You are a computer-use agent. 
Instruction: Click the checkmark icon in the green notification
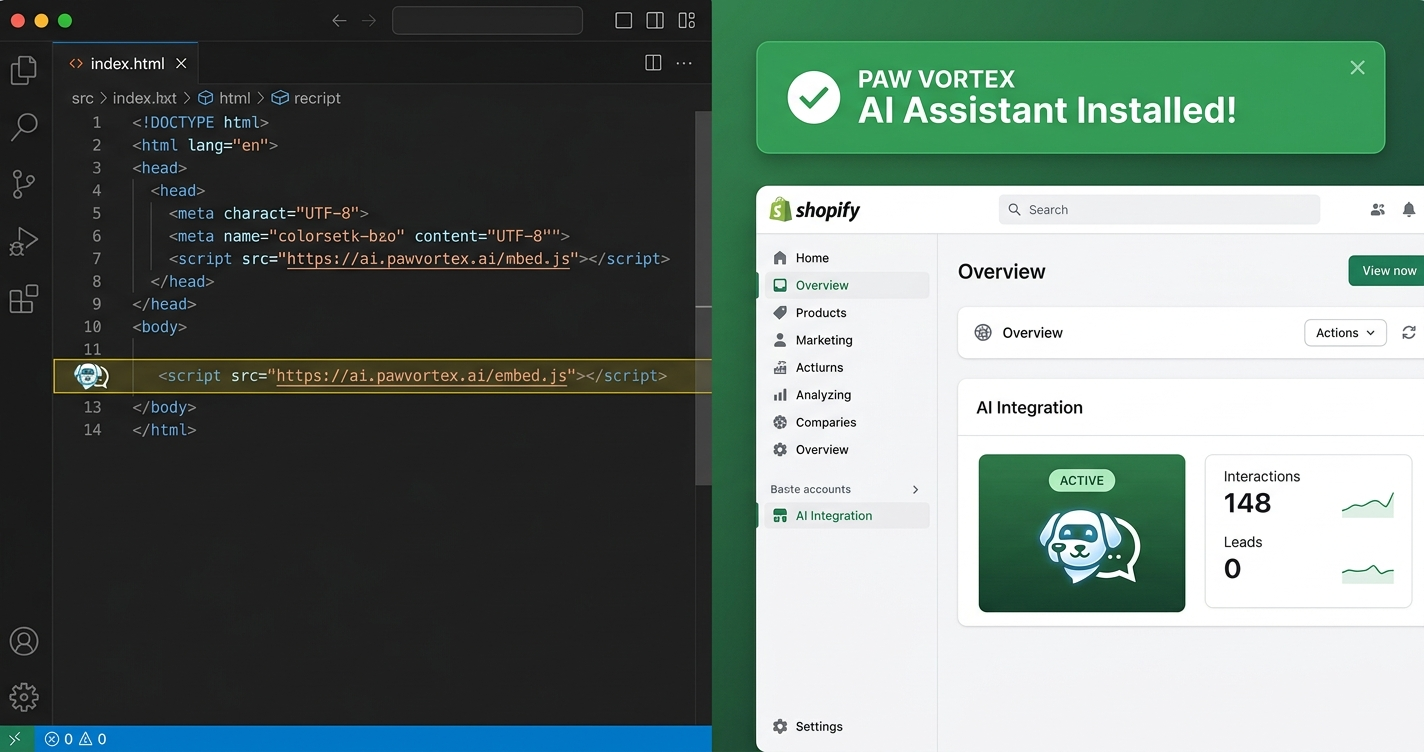click(813, 97)
